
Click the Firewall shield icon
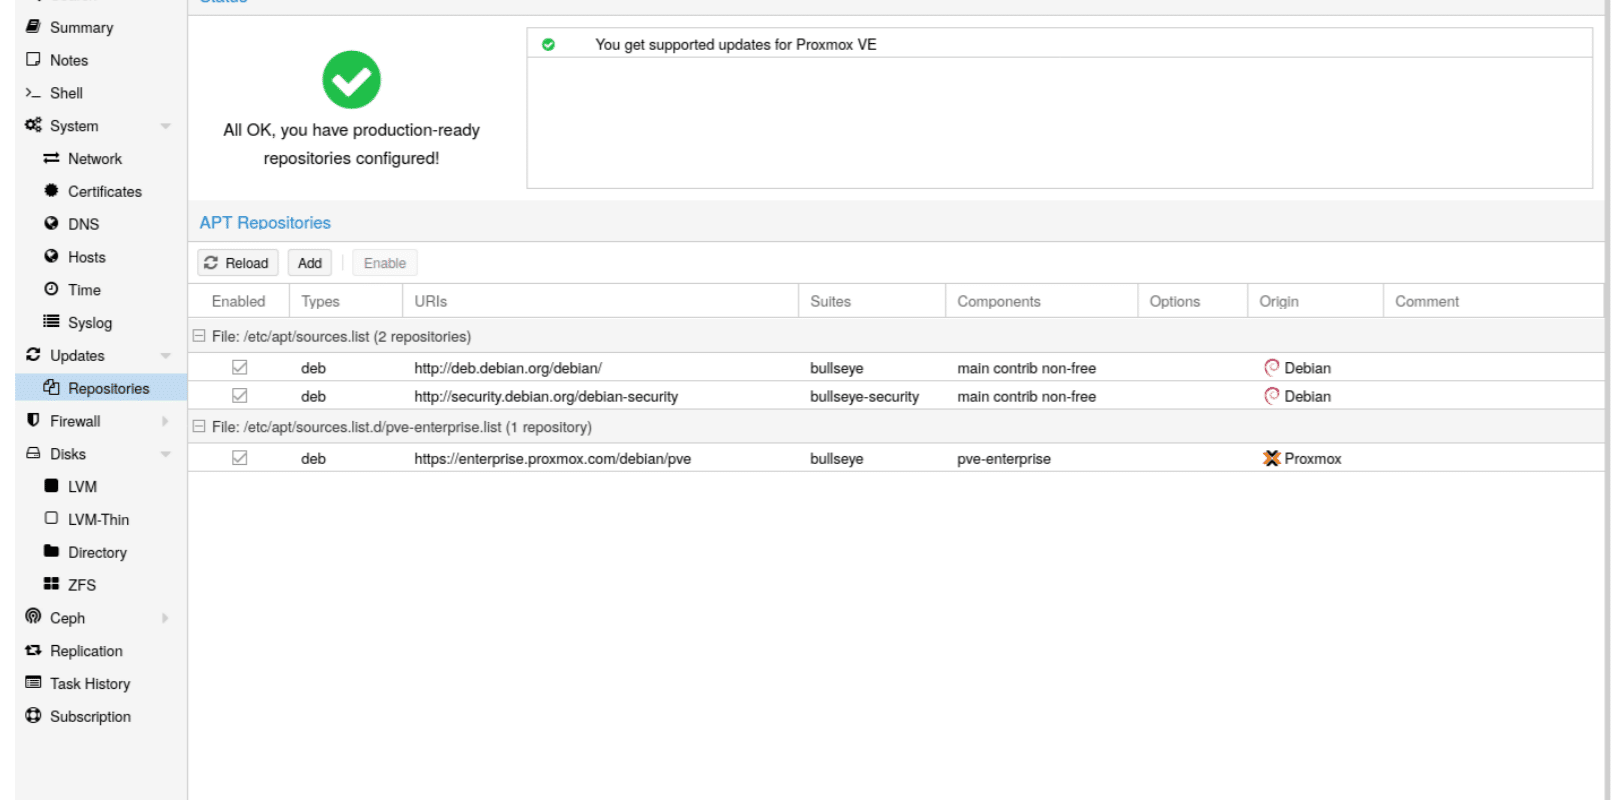(33, 421)
